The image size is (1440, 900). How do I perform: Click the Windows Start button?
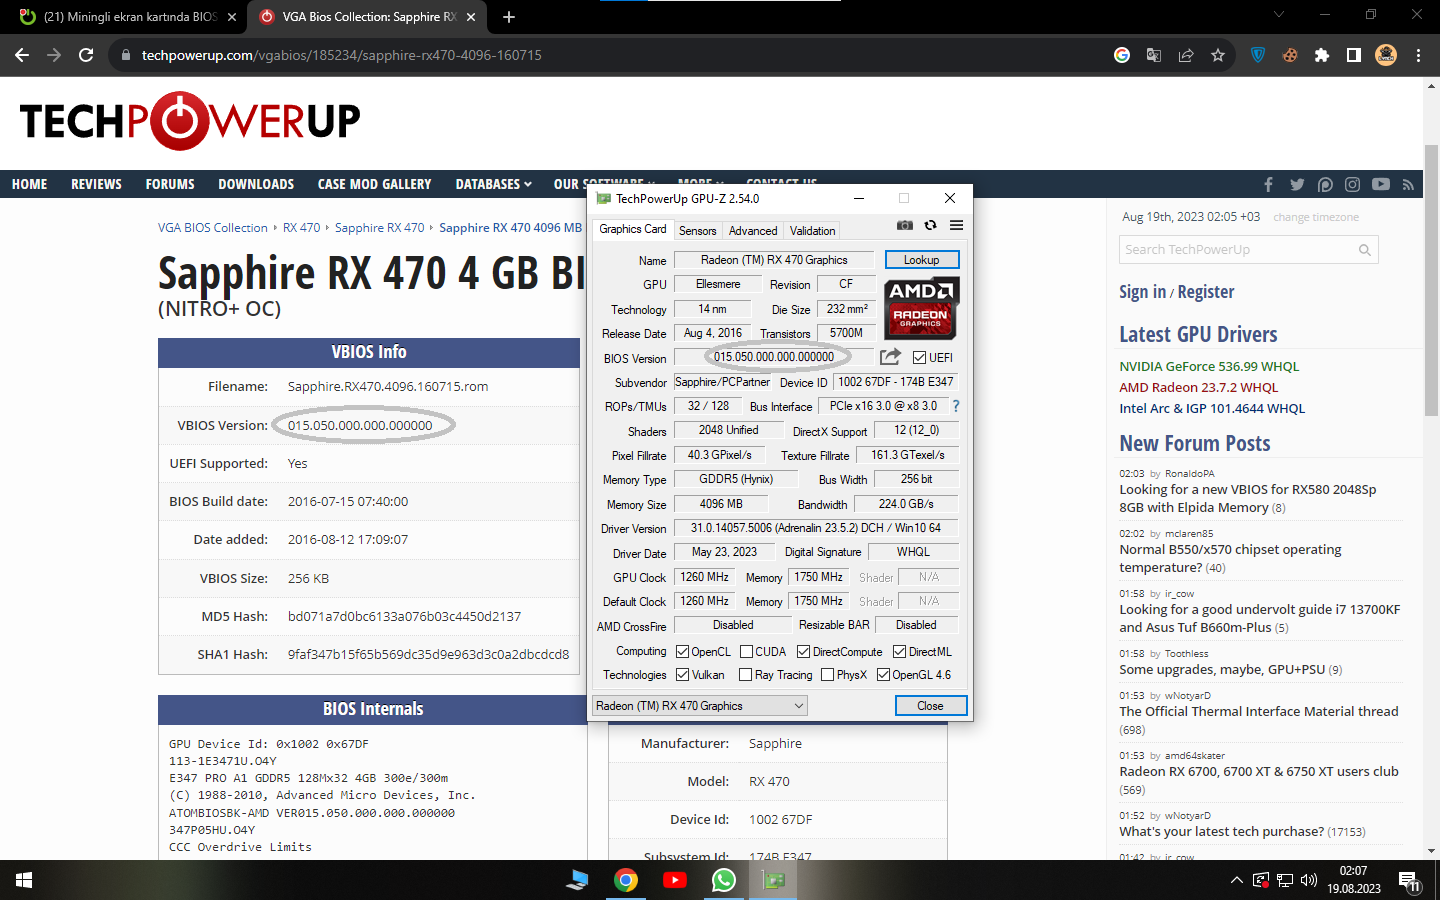[x=24, y=880]
